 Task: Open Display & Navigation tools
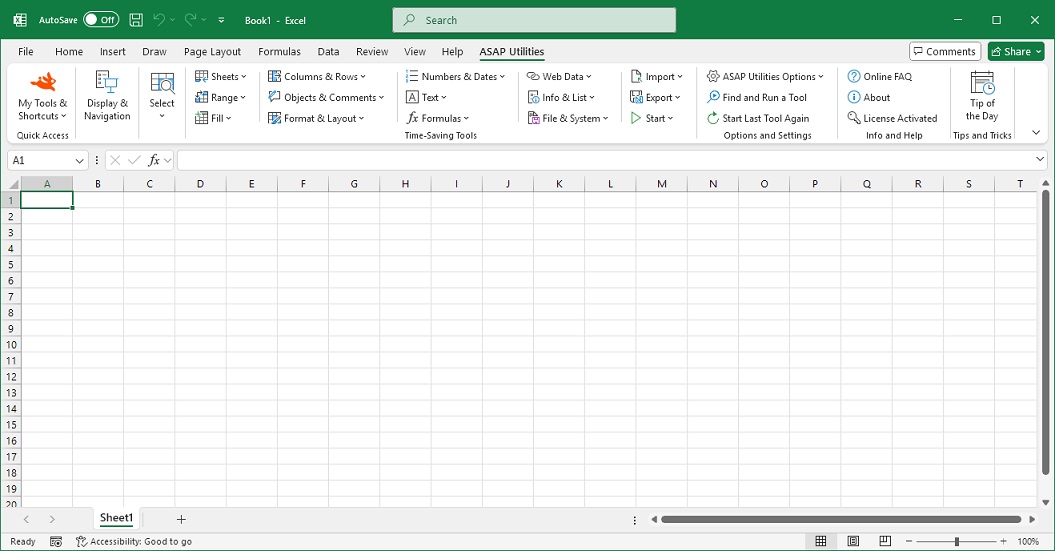(107, 96)
